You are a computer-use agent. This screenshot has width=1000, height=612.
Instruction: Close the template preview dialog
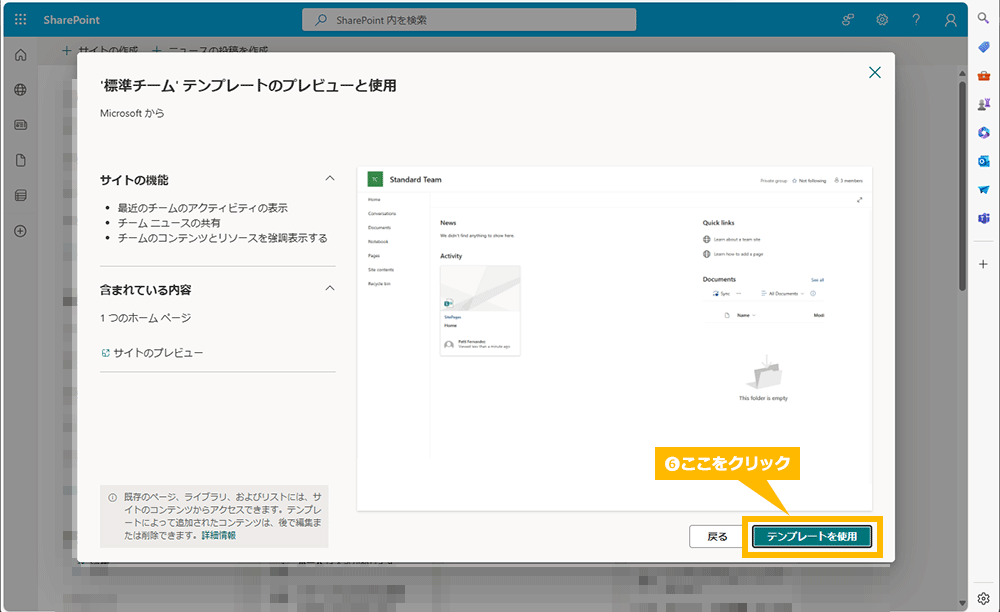(x=875, y=73)
